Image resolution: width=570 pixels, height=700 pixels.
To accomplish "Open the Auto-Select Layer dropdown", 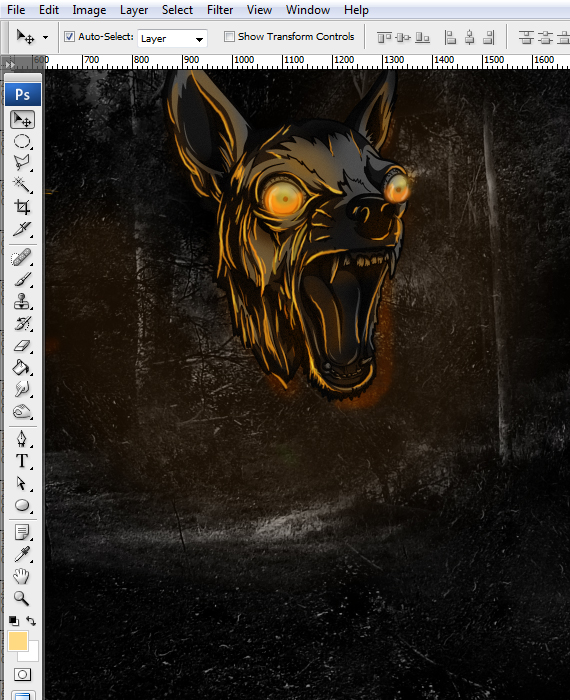I will pos(172,38).
